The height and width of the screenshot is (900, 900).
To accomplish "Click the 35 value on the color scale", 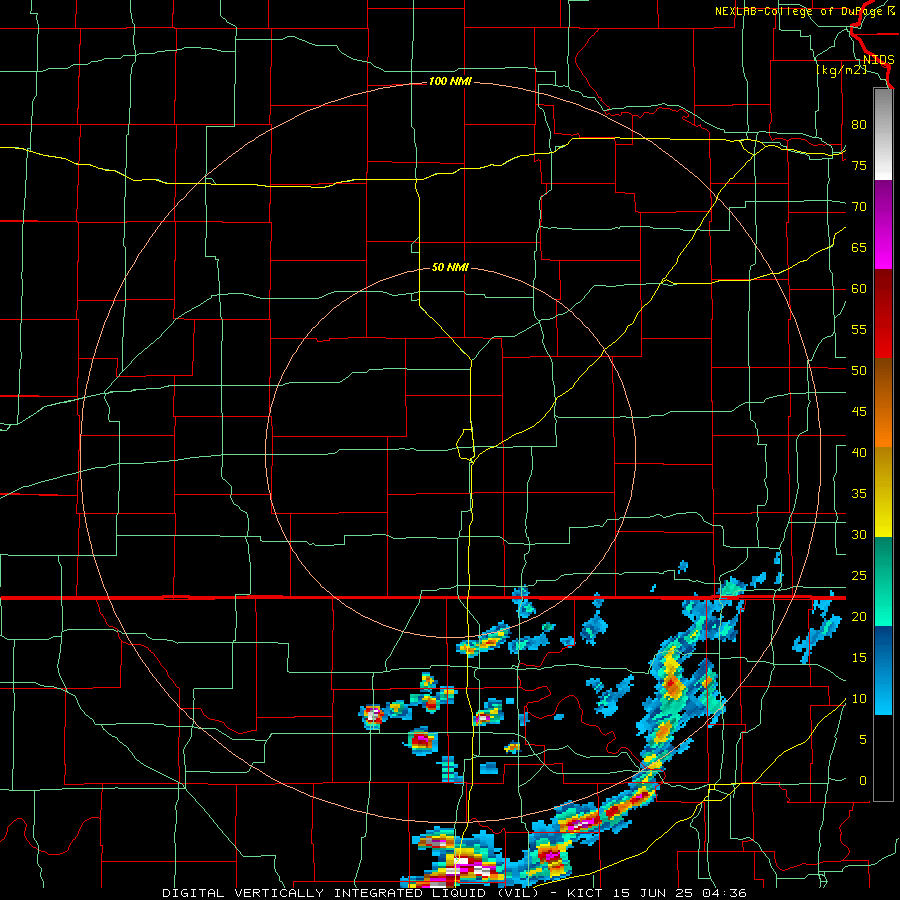I will (859, 494).
